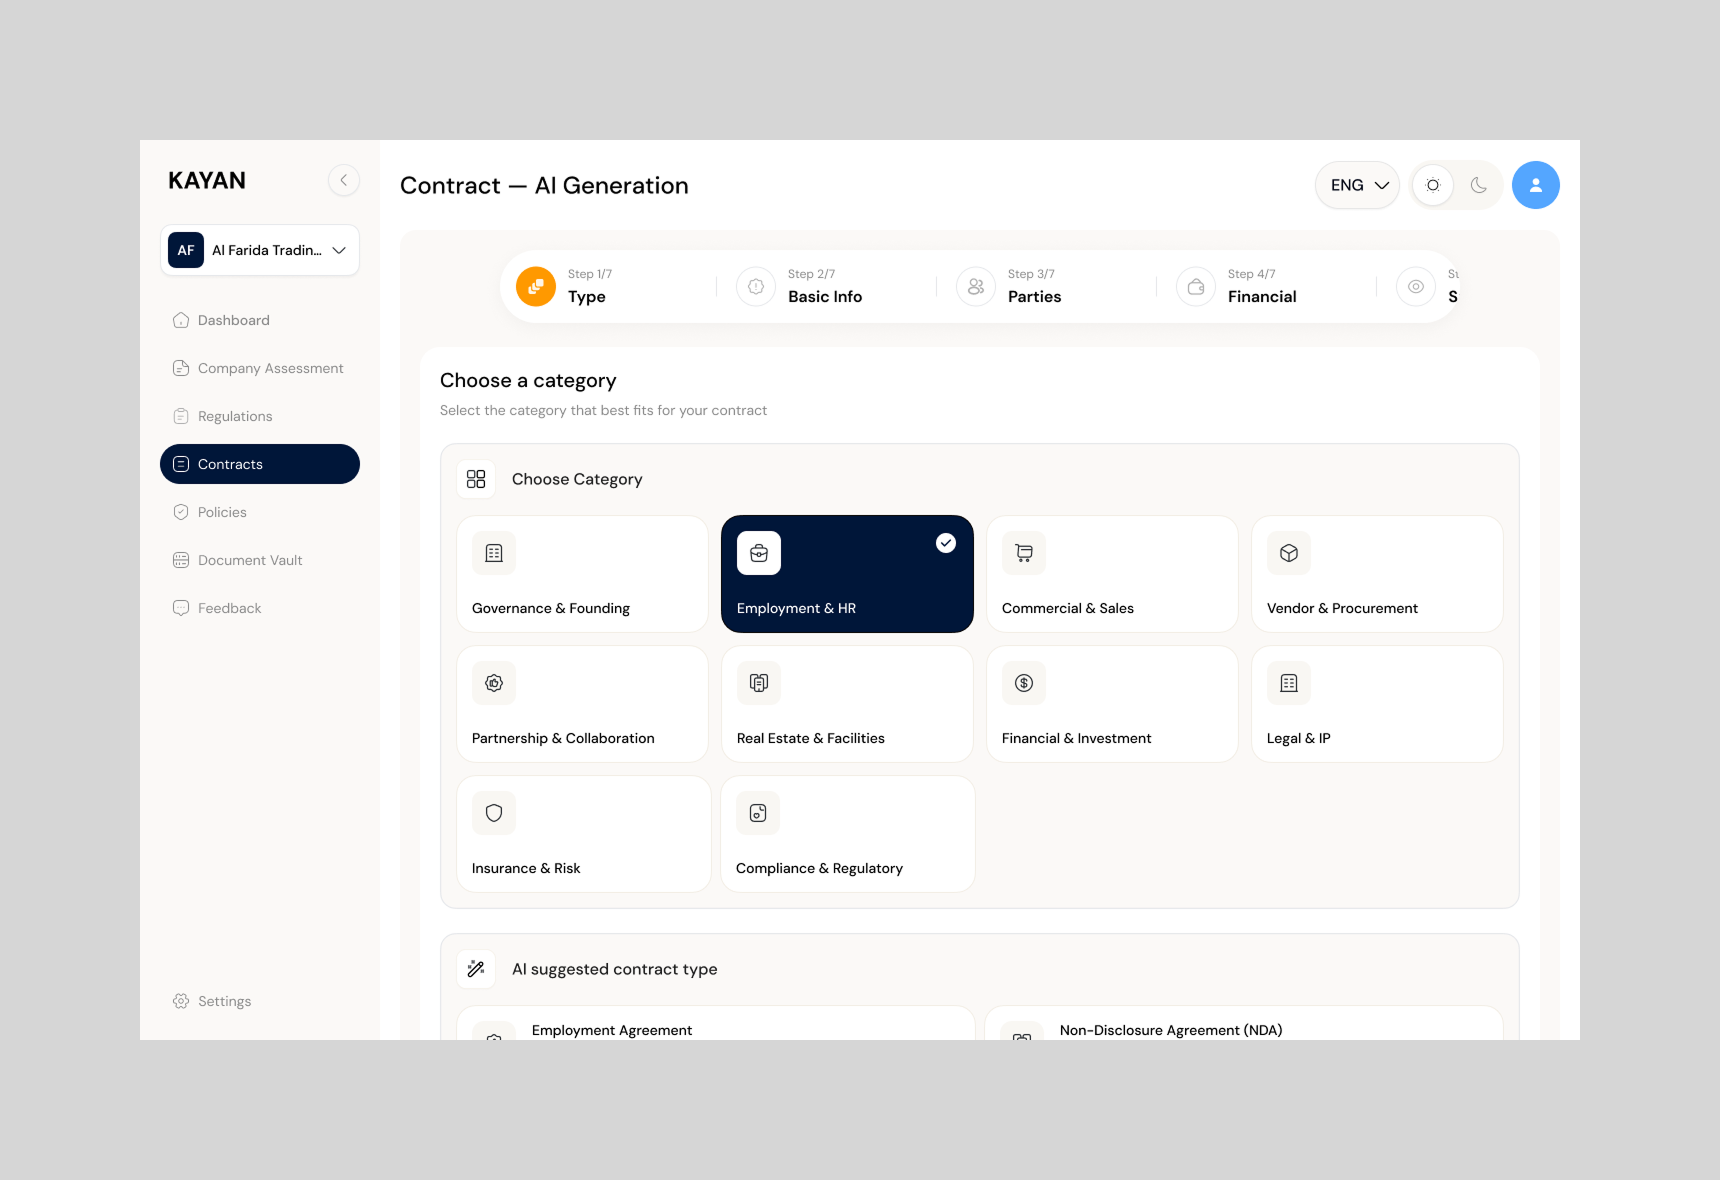Screen dimensions: 1720x1180
Task: Click the Step 5 eye icon
Action: point(1416,286)
